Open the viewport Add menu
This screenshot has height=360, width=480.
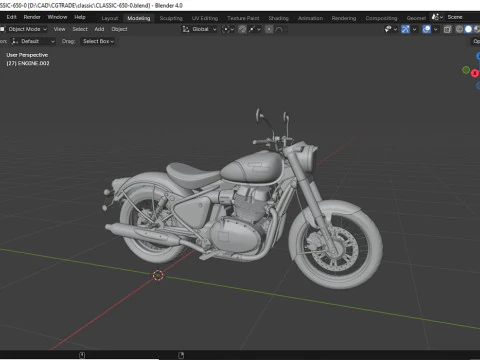[x=99, y=29]
